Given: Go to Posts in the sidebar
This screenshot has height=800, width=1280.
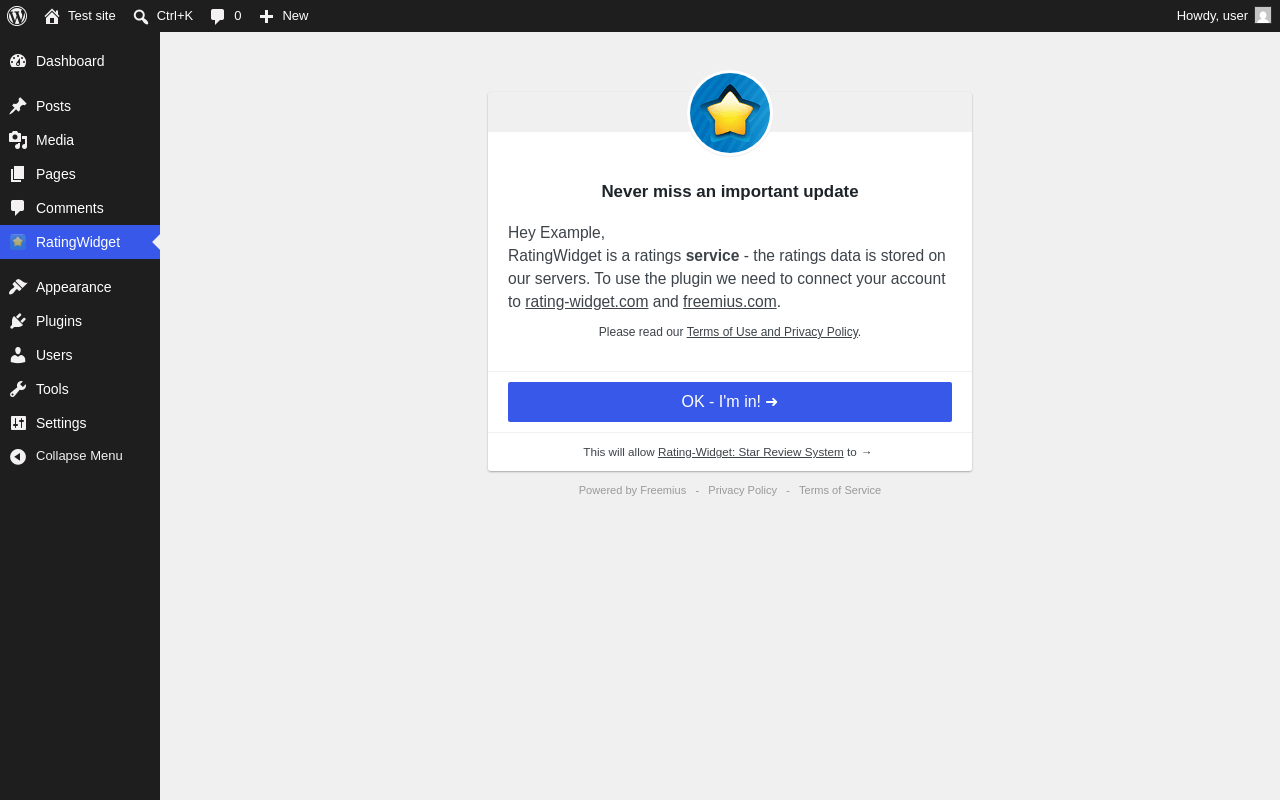Looking at the screenshot, I should click(x=80, y=106).
